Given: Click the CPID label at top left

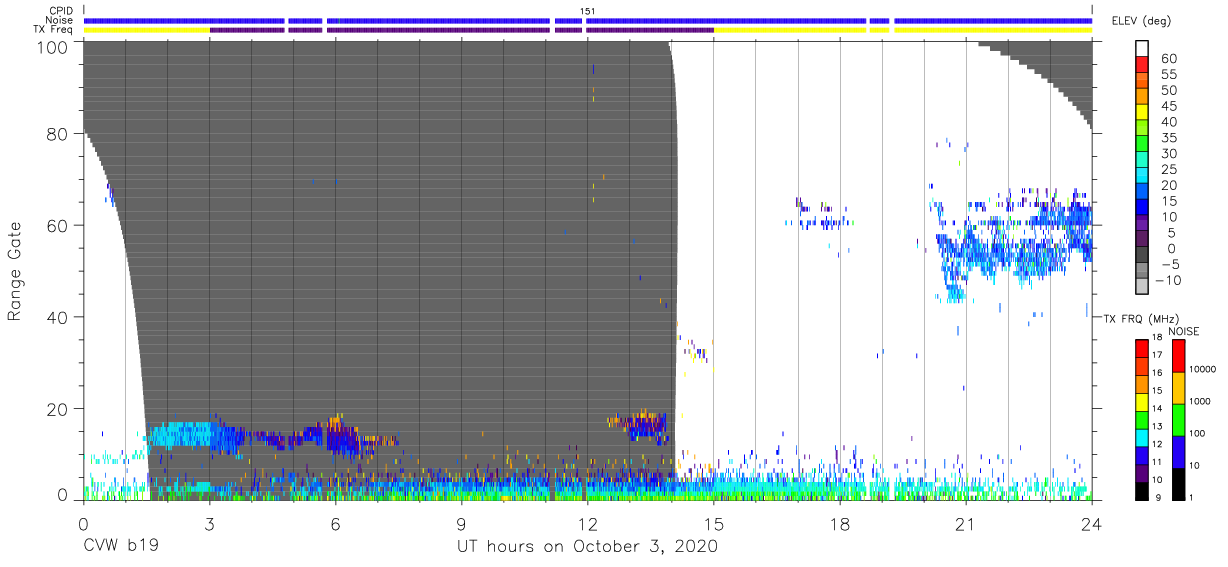Looking at the screenshot, I should (x=60, y=11).
